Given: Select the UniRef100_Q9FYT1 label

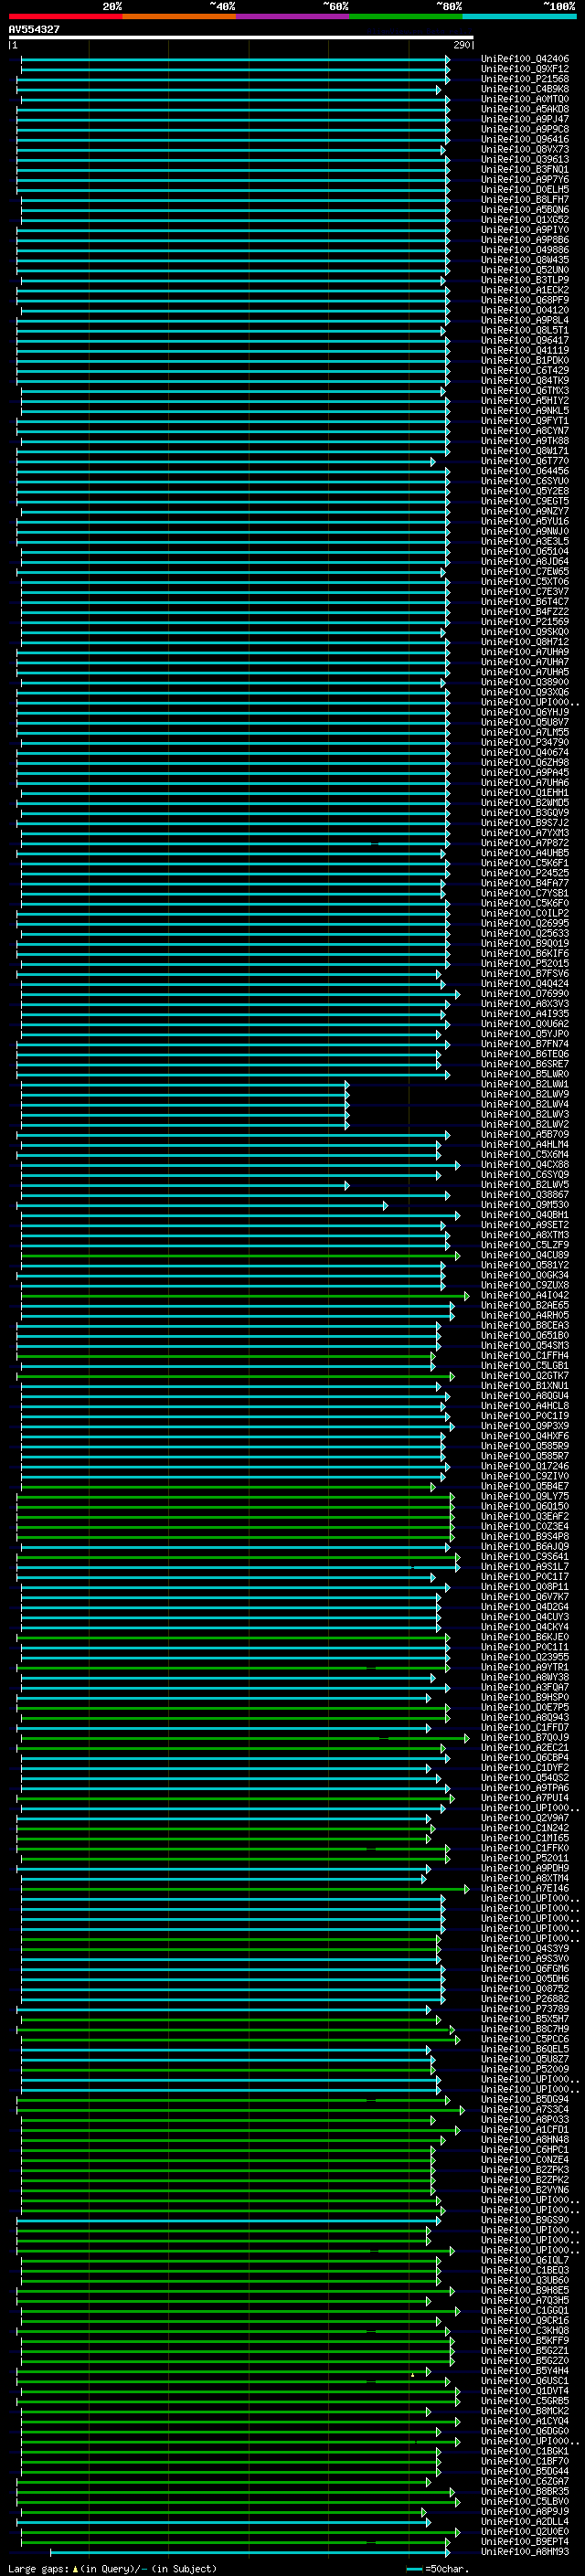Looking at the screenshot, I should coord(525,421).
